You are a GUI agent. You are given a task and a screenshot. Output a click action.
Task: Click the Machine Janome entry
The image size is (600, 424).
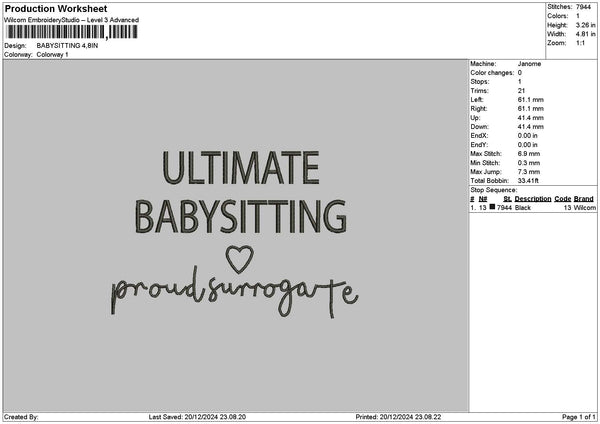(505, 64)
